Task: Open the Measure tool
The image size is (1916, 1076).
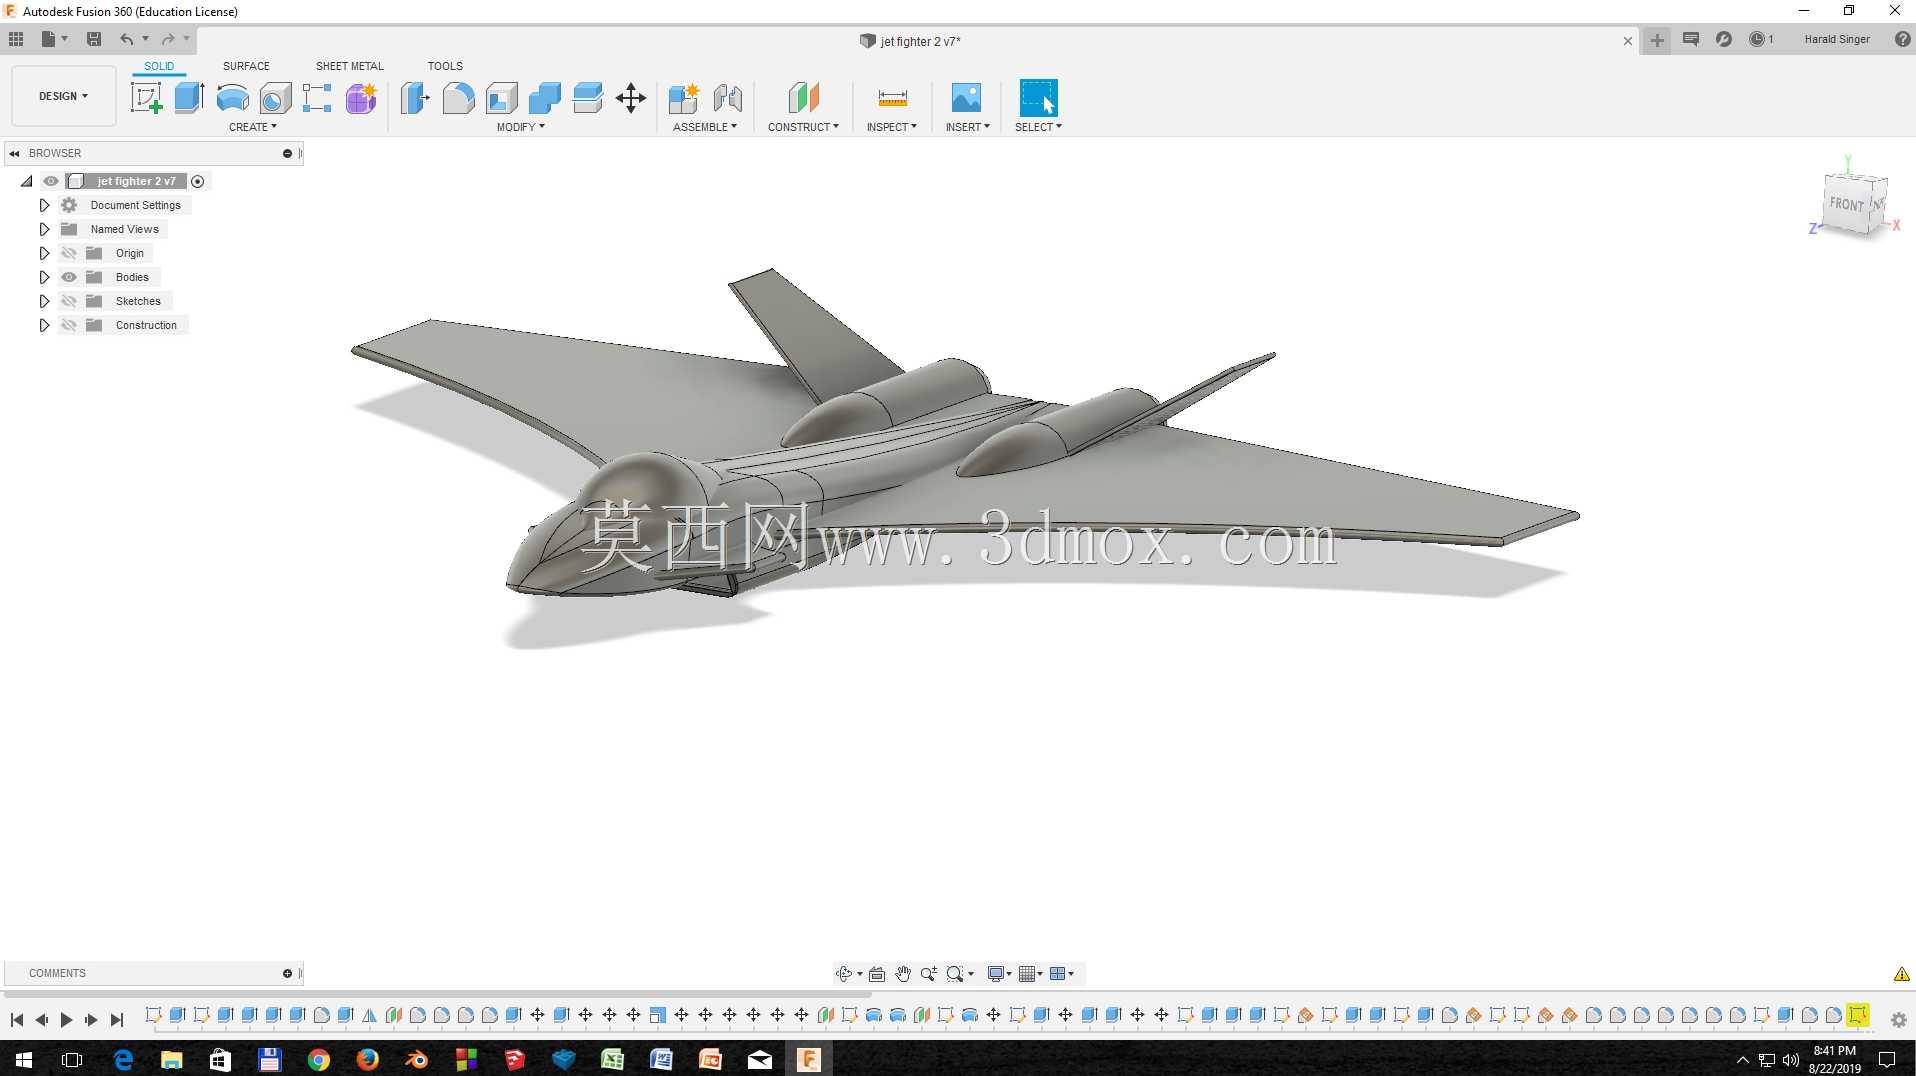Action: click(x=892, y=98)
